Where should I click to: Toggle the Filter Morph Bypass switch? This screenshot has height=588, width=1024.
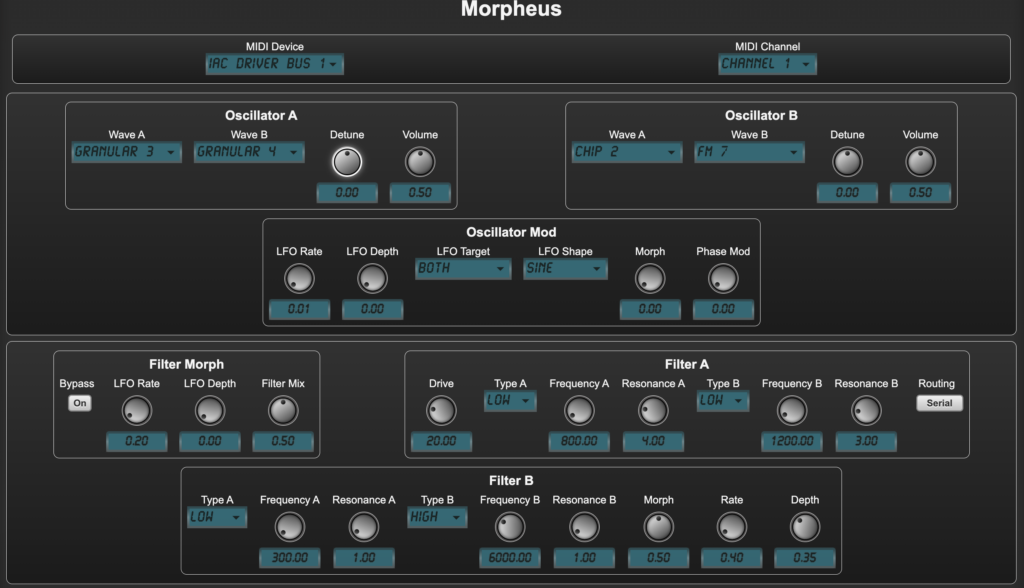pos(79,402)
